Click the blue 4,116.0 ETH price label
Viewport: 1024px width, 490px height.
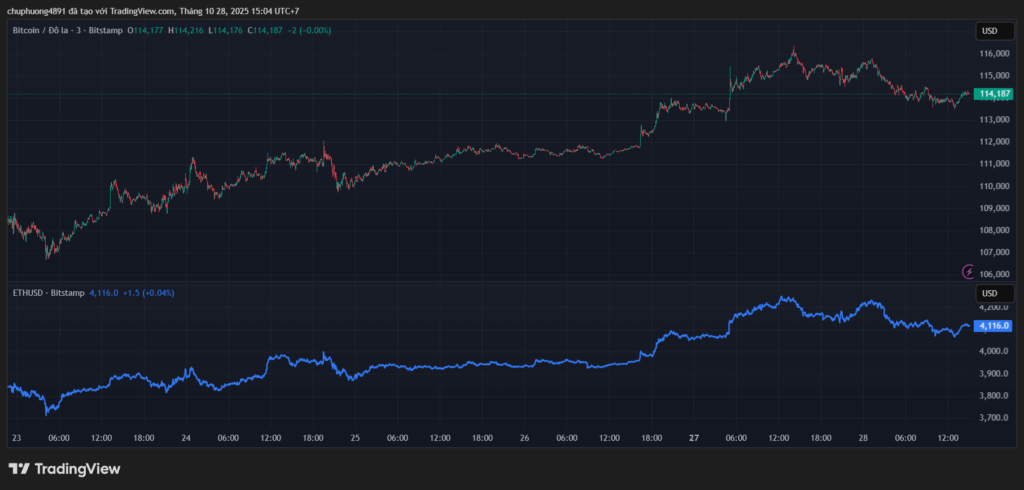(994, 326)
